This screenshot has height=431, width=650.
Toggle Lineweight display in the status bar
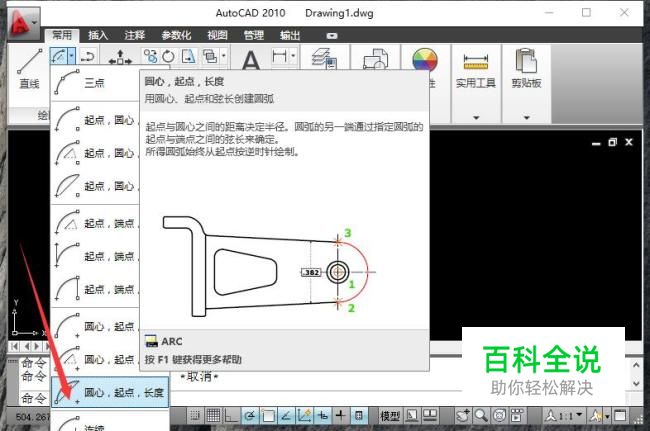pyautogui.click(x=340, y=415)
